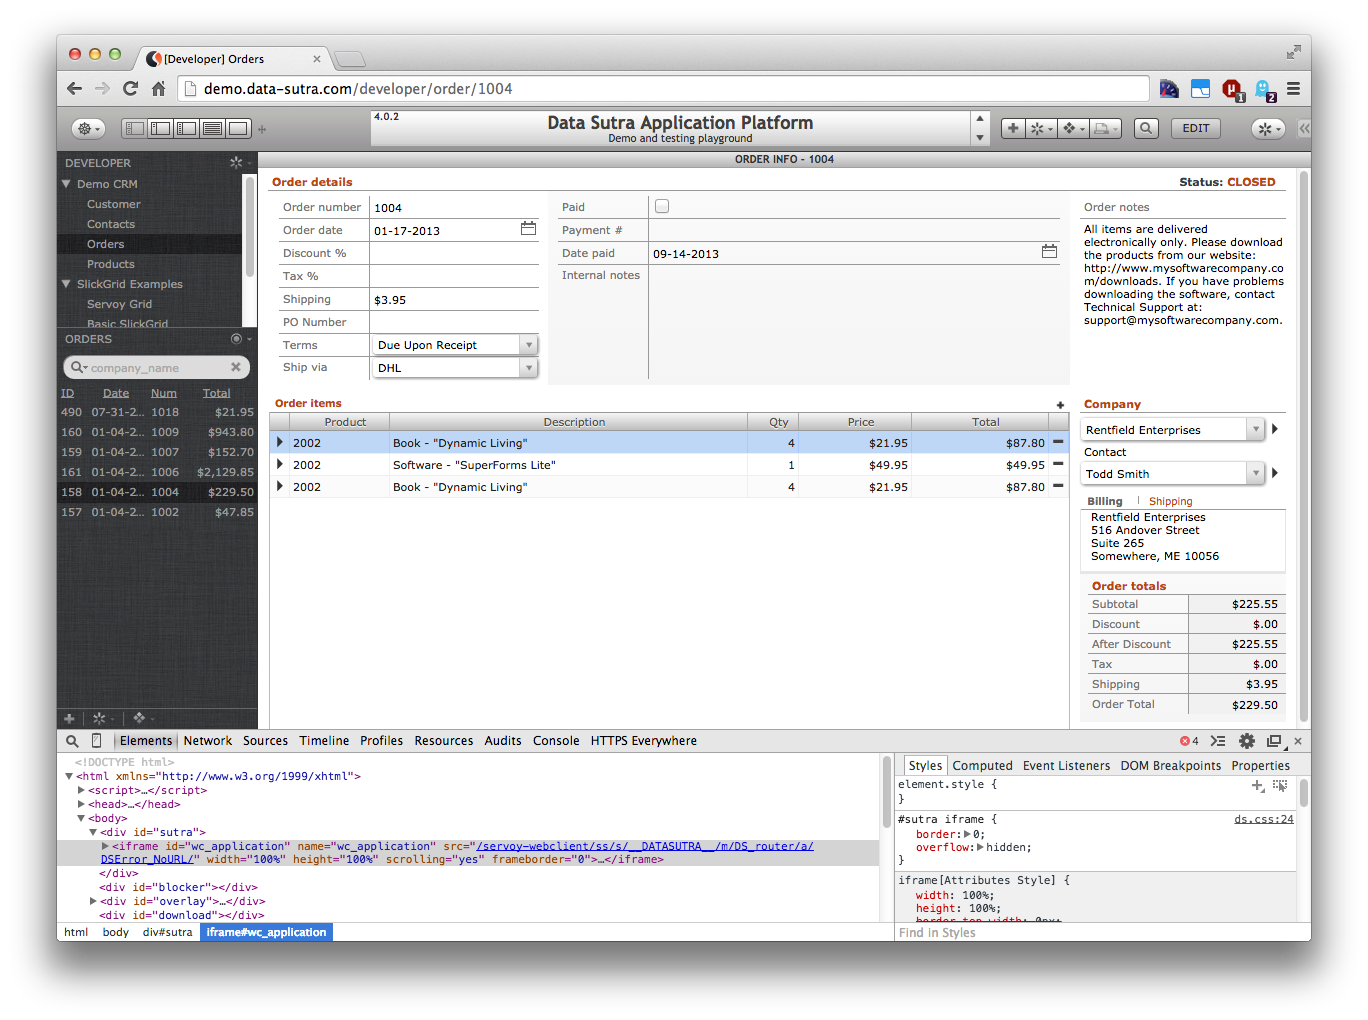The width and height of the screenshot is (1368, 1020).
Task: Remove the Software SuperForms Lite item row
Action: coord(1058,464)
